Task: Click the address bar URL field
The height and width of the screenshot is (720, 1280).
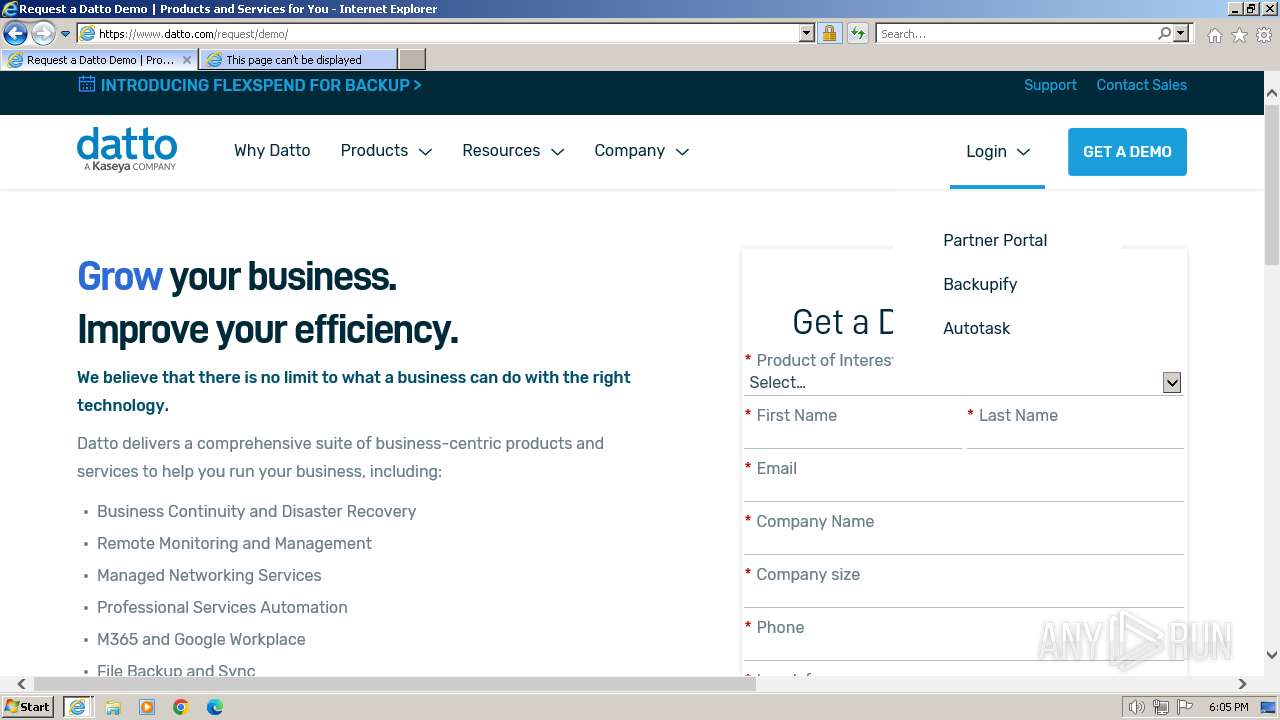Action: pyautogui.click(x=447, y=34)
